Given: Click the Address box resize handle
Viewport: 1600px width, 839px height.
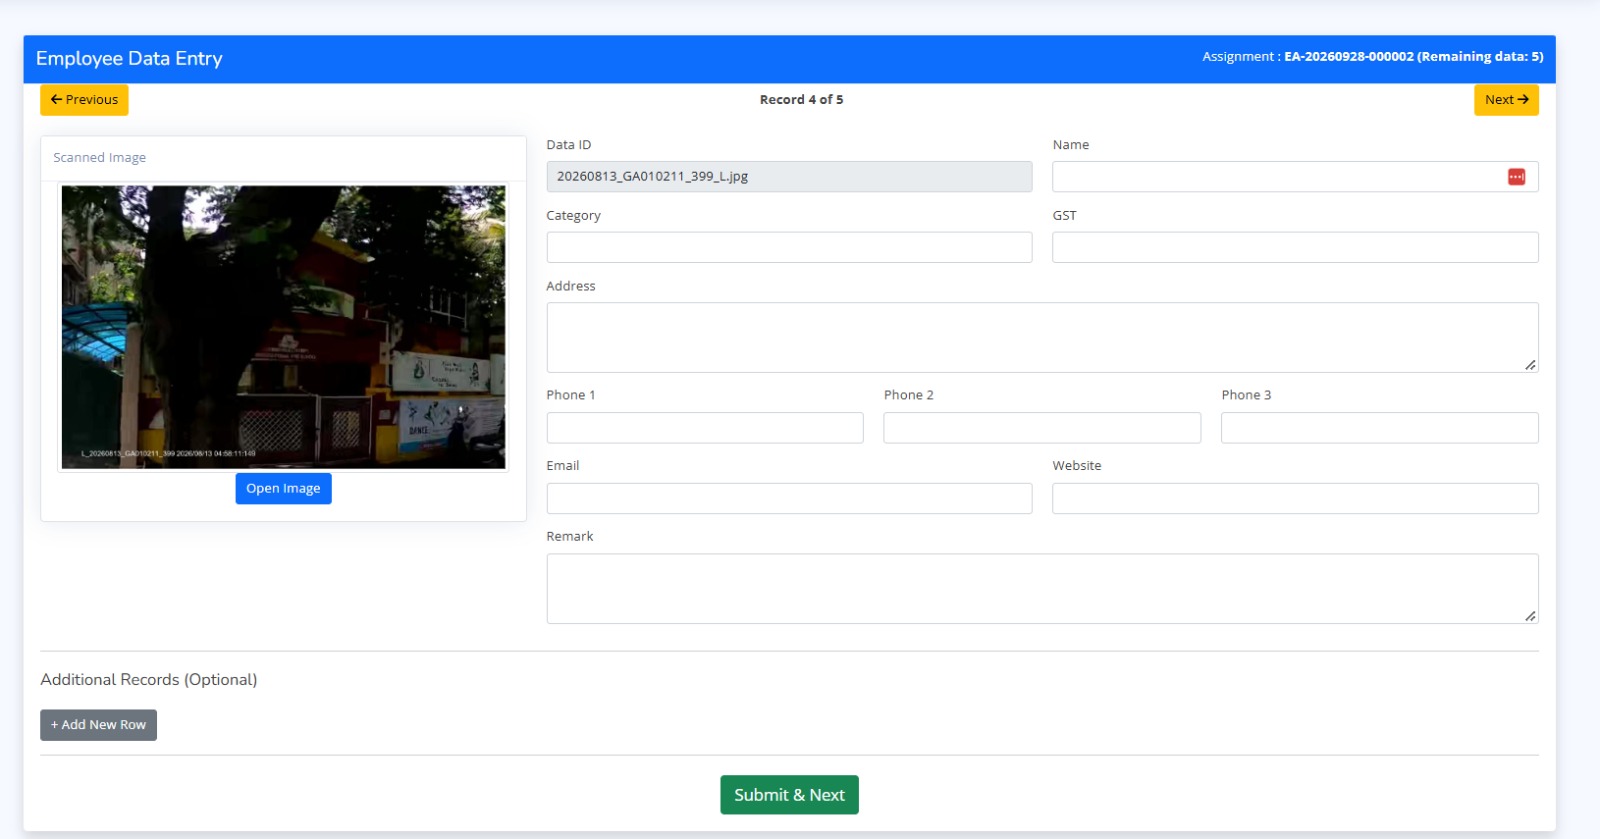Looking at the screenshot, I should click(x=1530, y=365).
